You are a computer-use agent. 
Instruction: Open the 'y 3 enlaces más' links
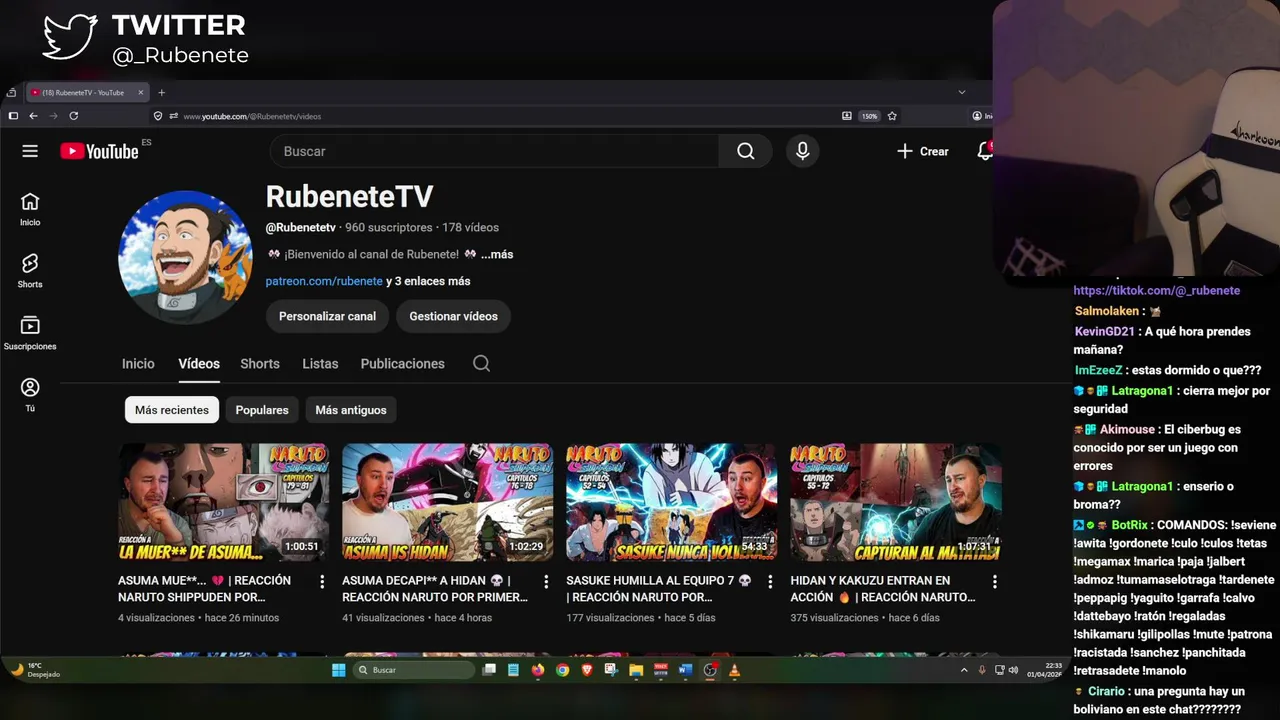[x=428, y=282]
